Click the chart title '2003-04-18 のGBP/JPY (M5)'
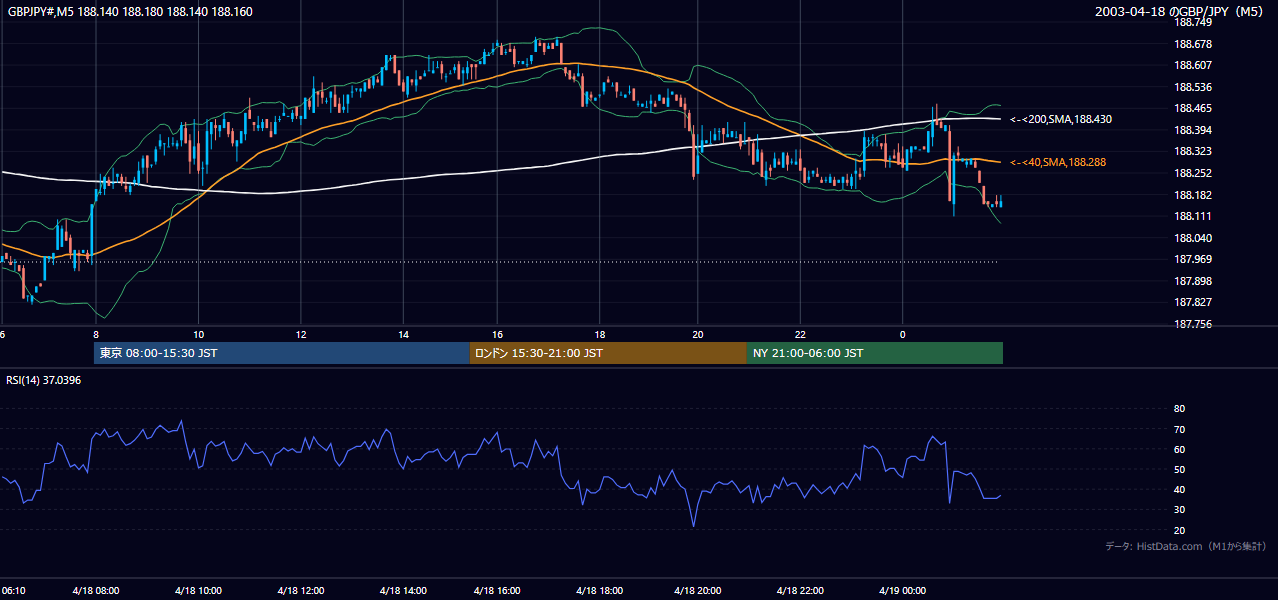Viewport: 1278px width, 600px height. 1180,12
